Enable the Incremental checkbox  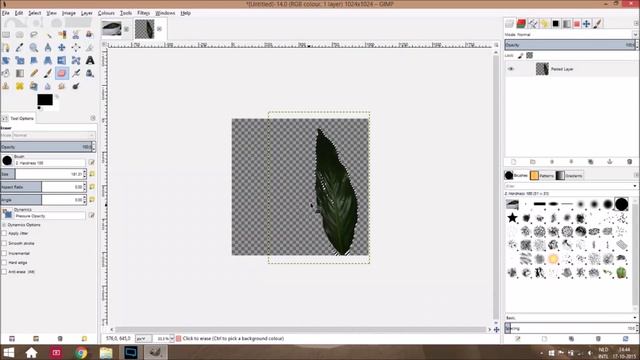[4, 253]
